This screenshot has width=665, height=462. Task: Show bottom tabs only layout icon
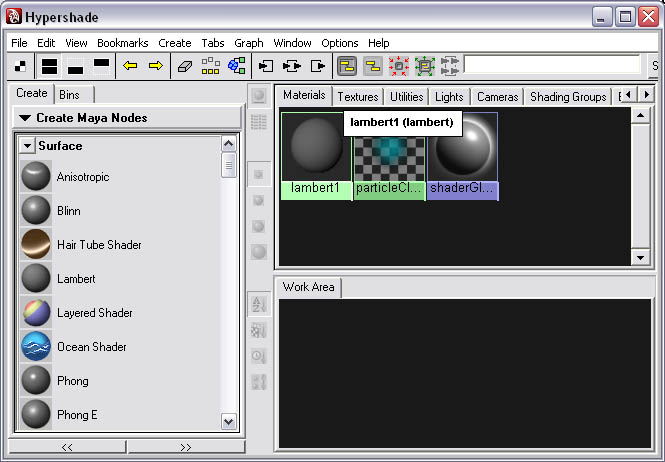(75, 66)
